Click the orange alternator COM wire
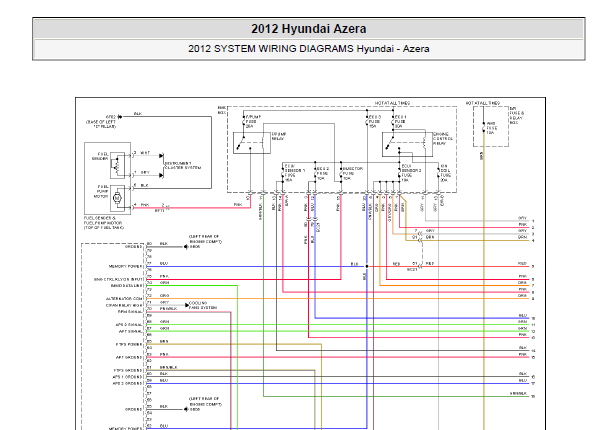Screen dimensions: 604x430 point(337,299)
